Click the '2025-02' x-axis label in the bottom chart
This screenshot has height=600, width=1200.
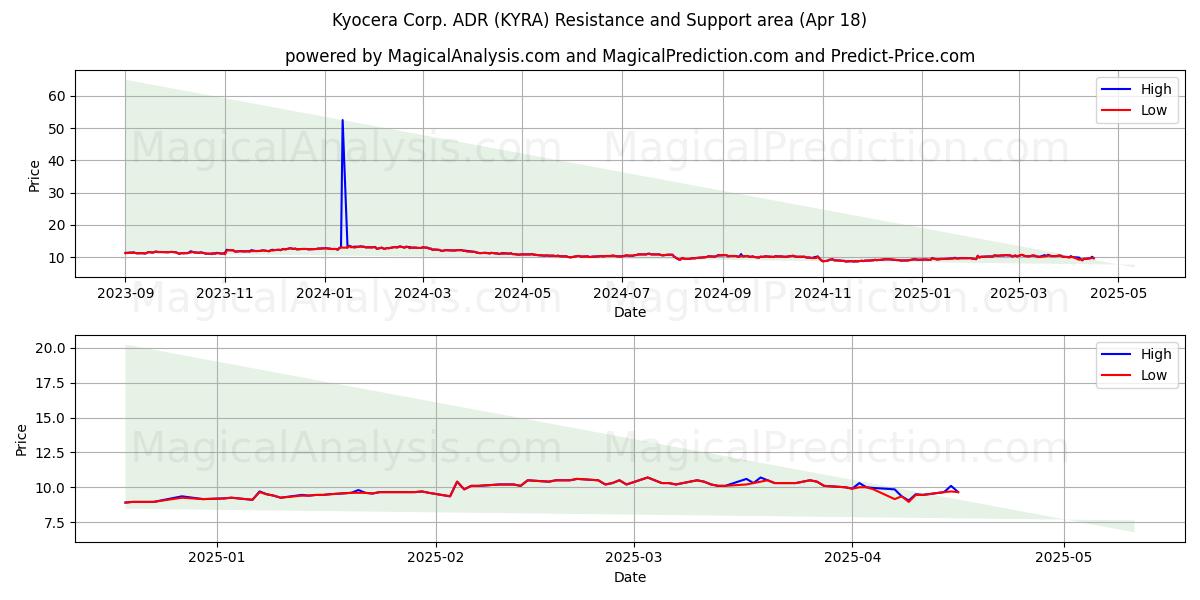[x=437, y=558]
